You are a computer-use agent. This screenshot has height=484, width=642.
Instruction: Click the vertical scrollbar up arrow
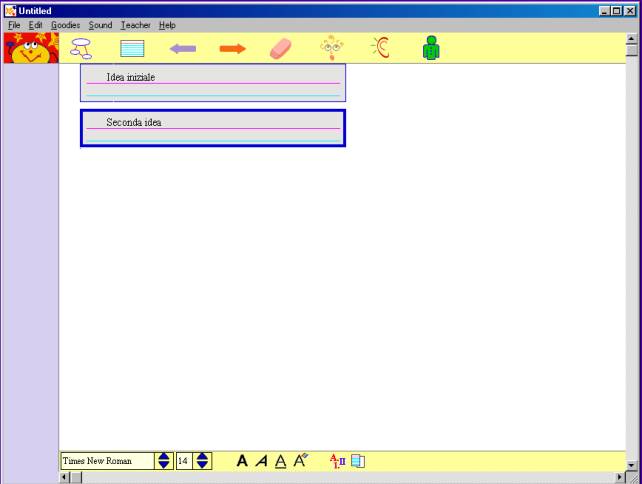[631, 38]
